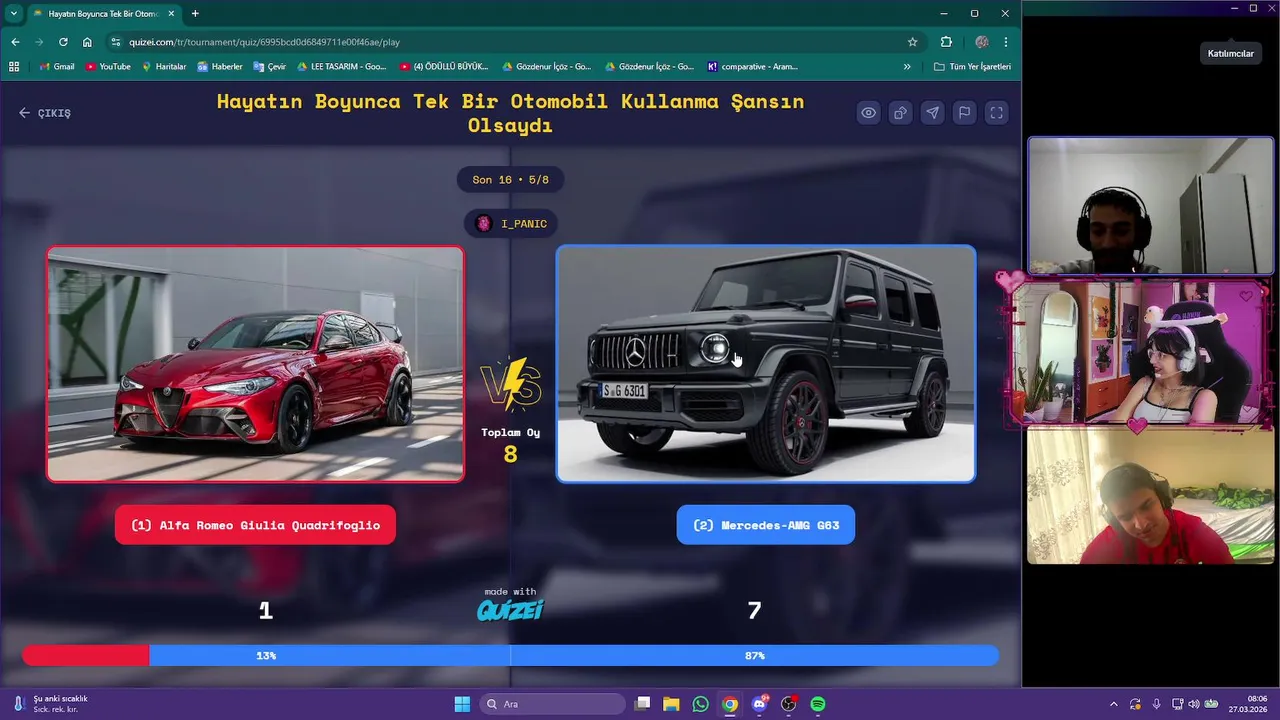
Task: Select the black Mercedes G63 image
Action: point(766,364)
